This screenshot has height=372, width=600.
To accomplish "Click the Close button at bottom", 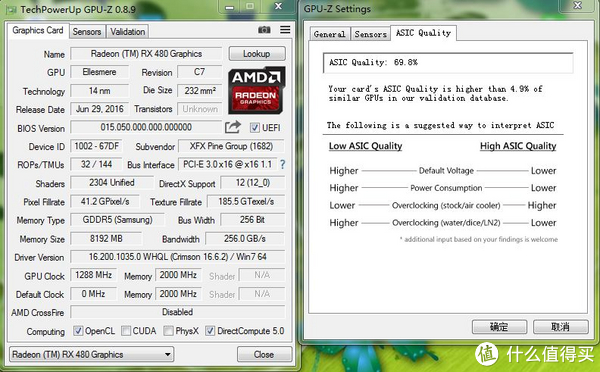I will [264, 354].
